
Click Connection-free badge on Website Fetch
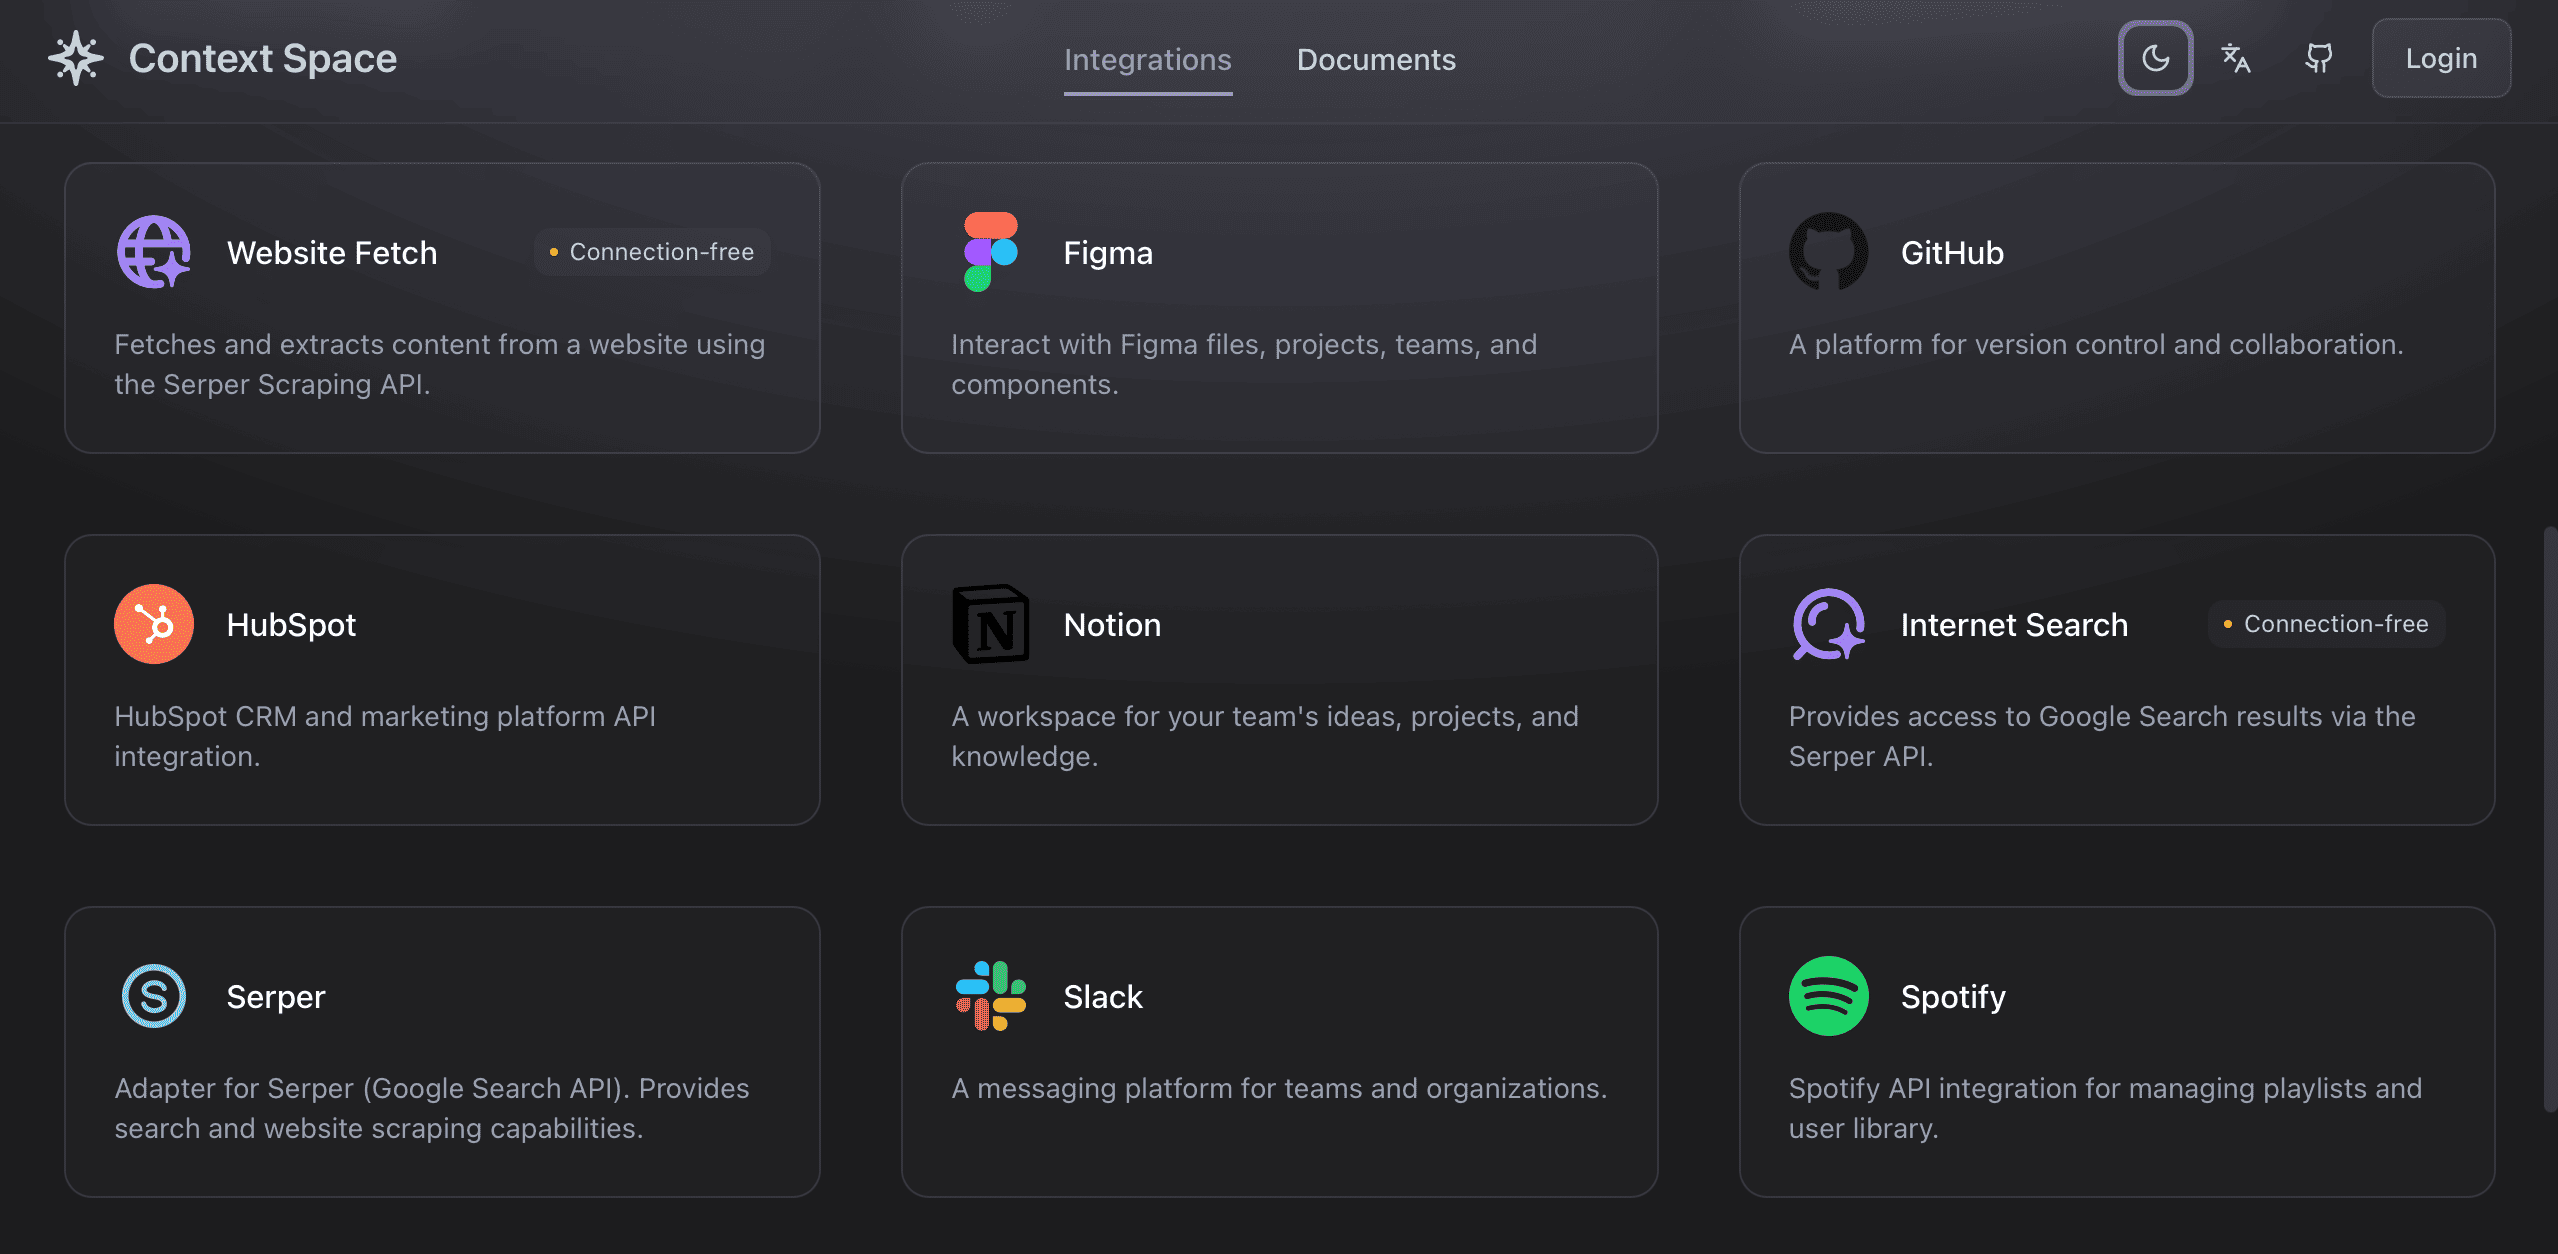pyautogui.click(x=652, y=252)
